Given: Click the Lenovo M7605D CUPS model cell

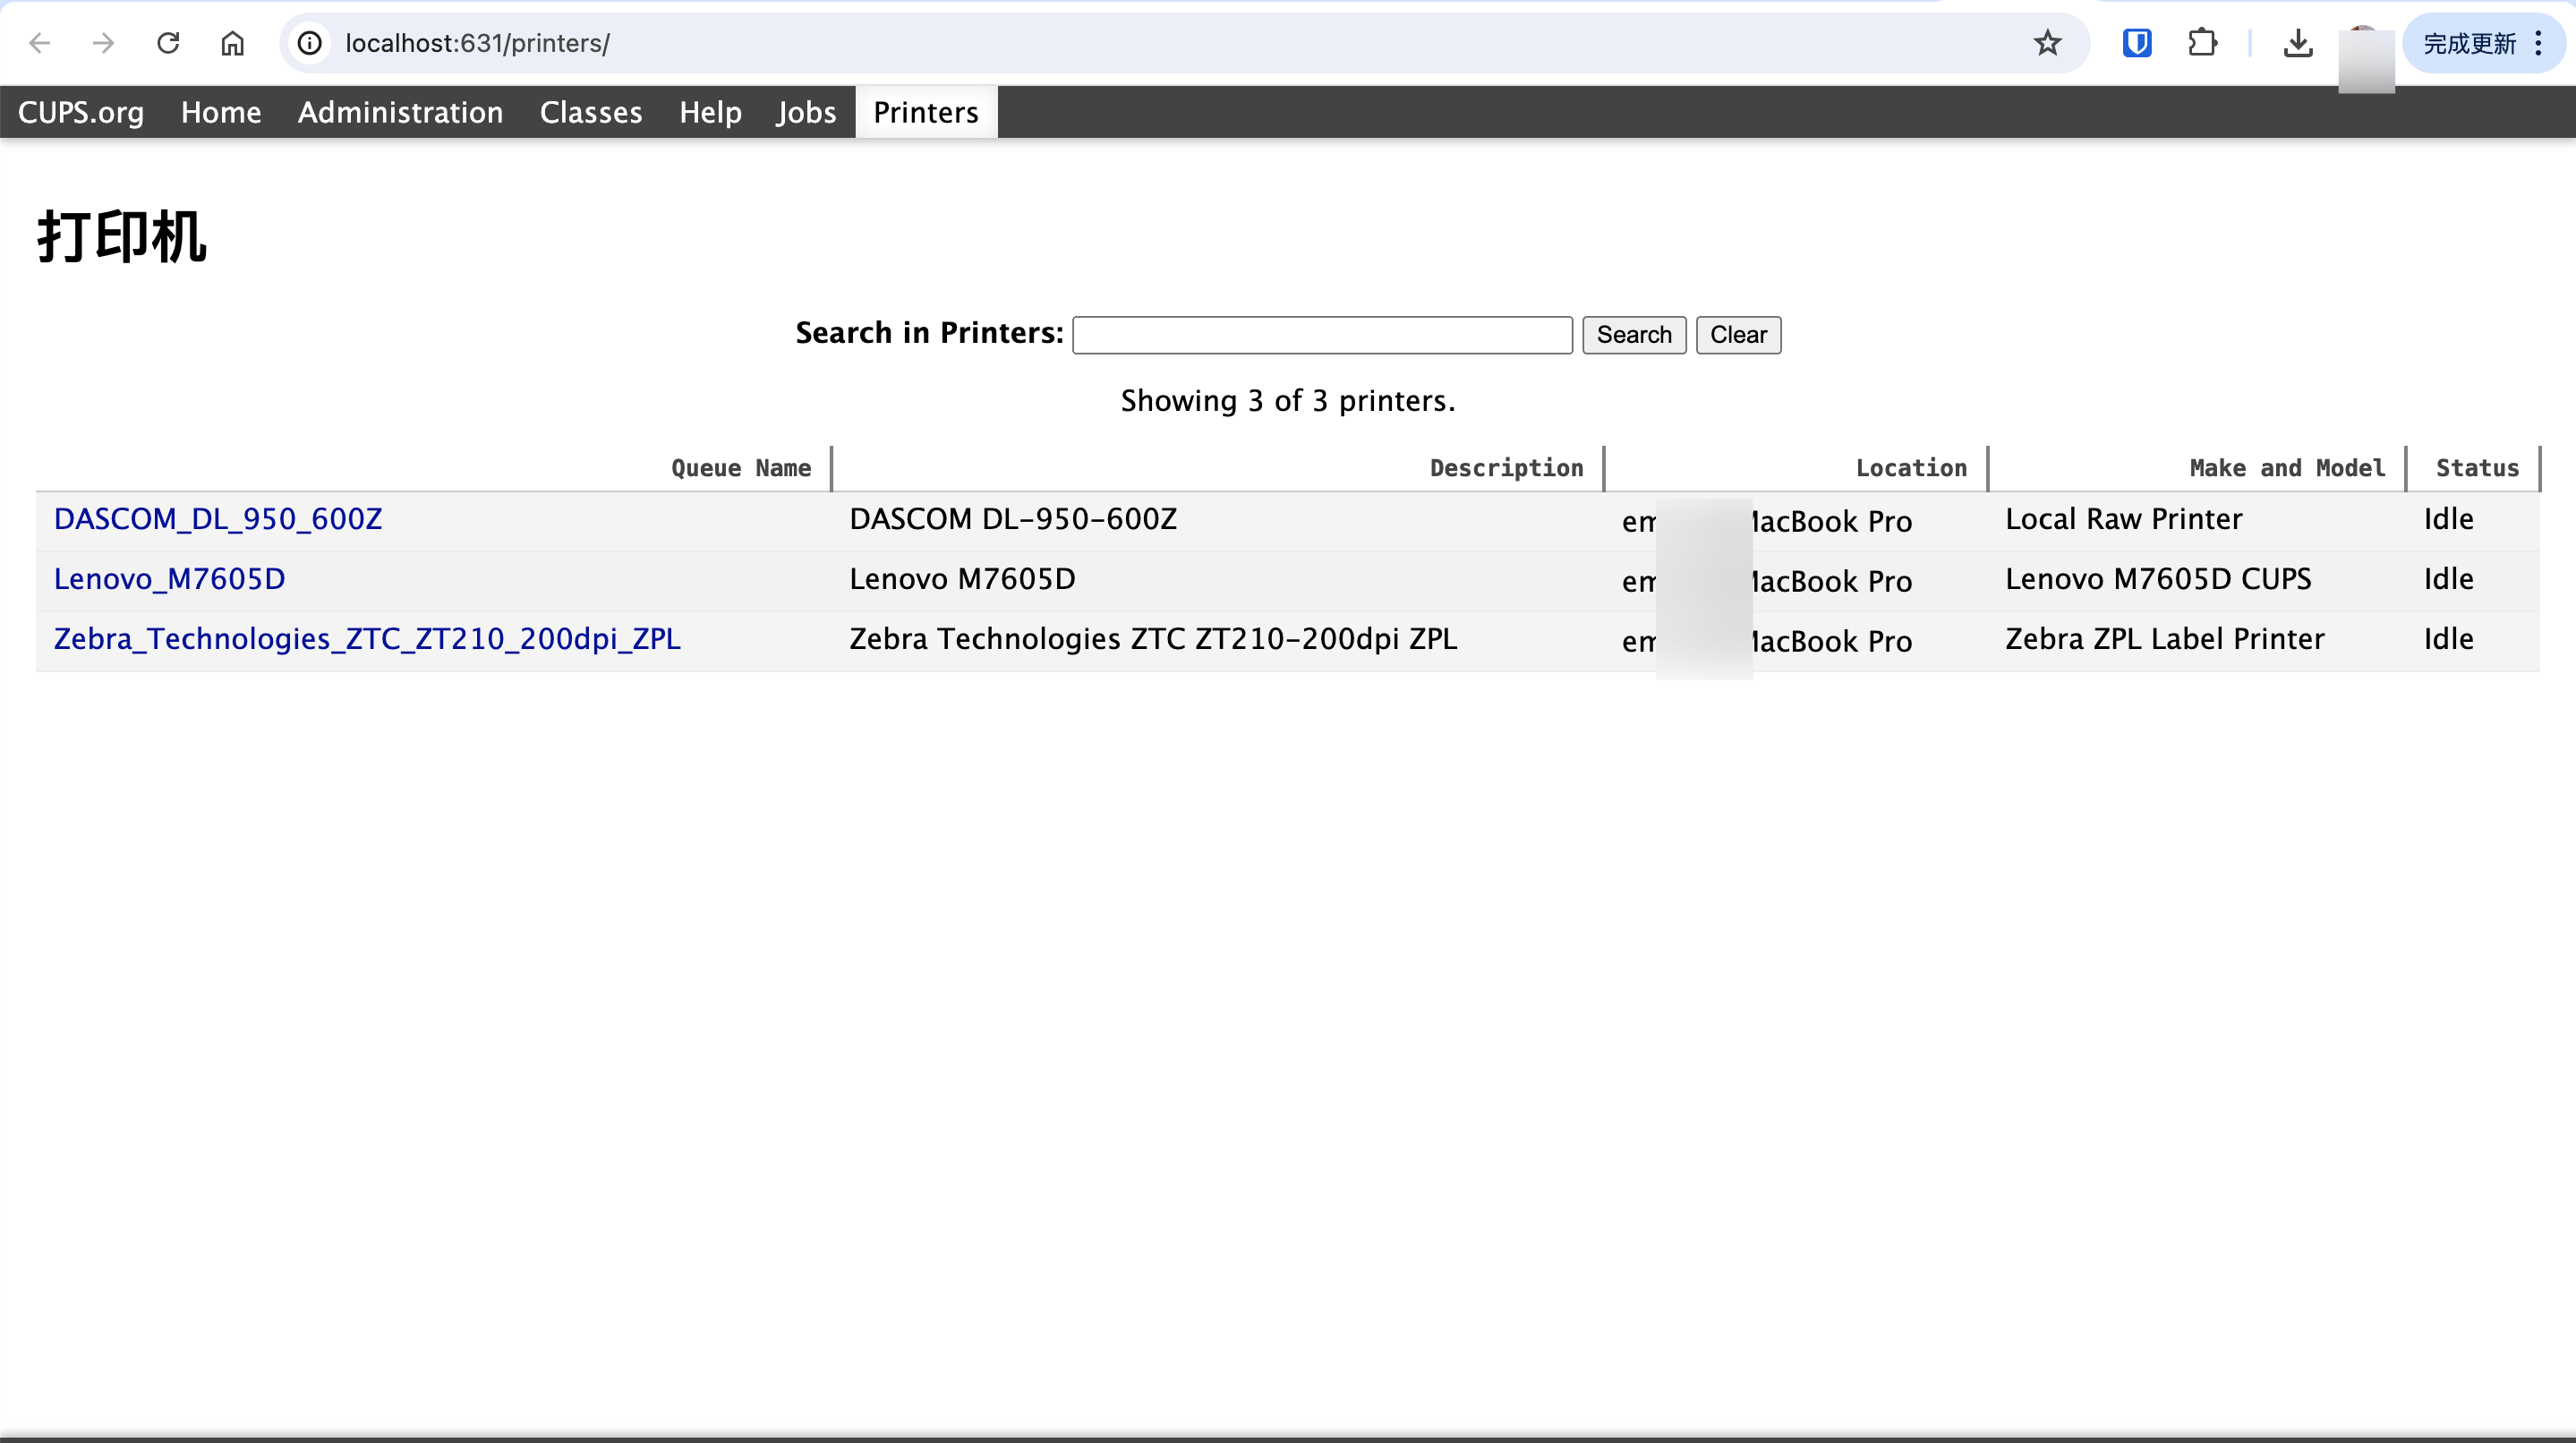Looking at the screenshot, I should 2158,579.
